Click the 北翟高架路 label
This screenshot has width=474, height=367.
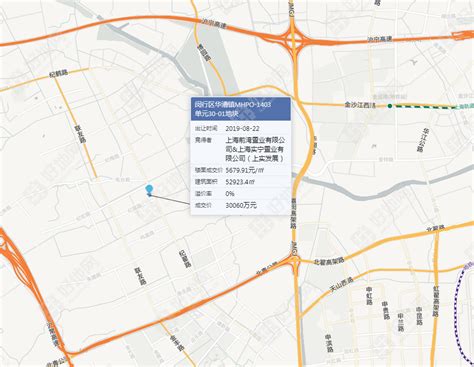pos(329,261)
